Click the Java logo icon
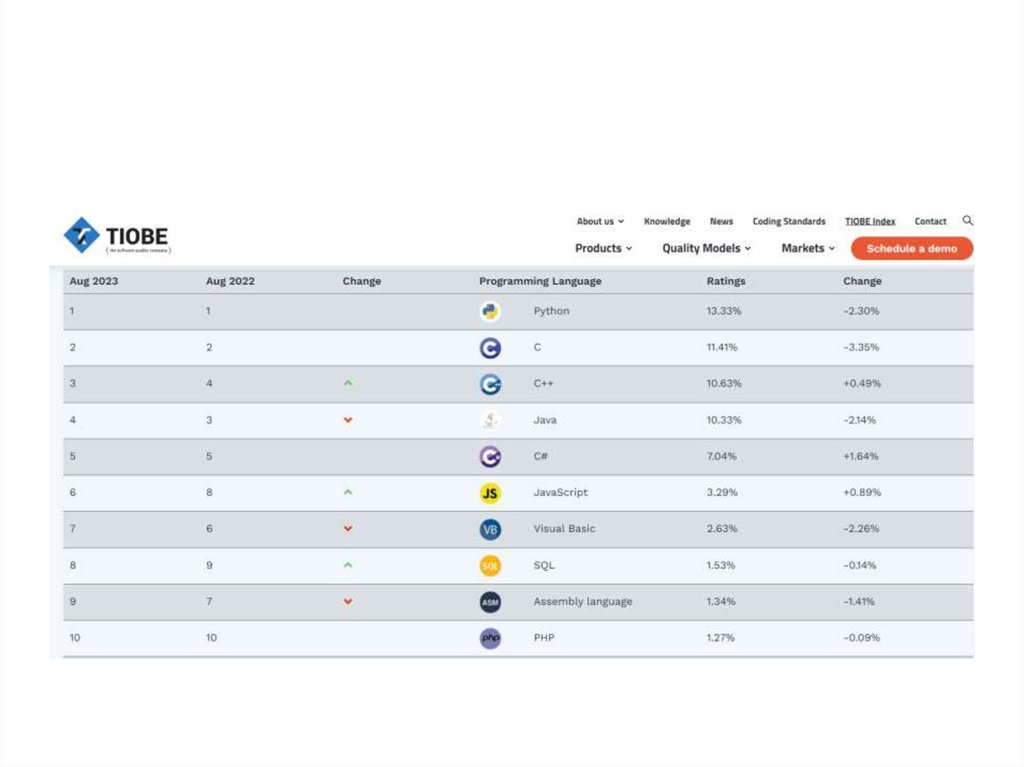Screen dimensions: 1024x767 490,420
